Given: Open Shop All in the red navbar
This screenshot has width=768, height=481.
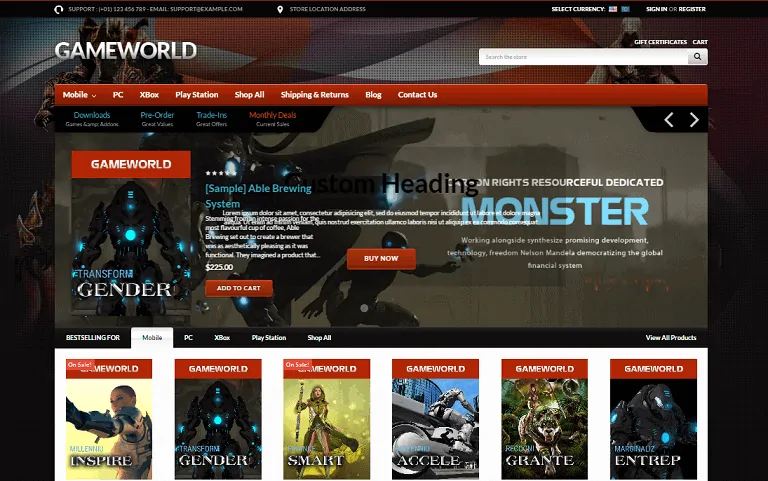Looking at the screenshot, I should coord(249,95).
